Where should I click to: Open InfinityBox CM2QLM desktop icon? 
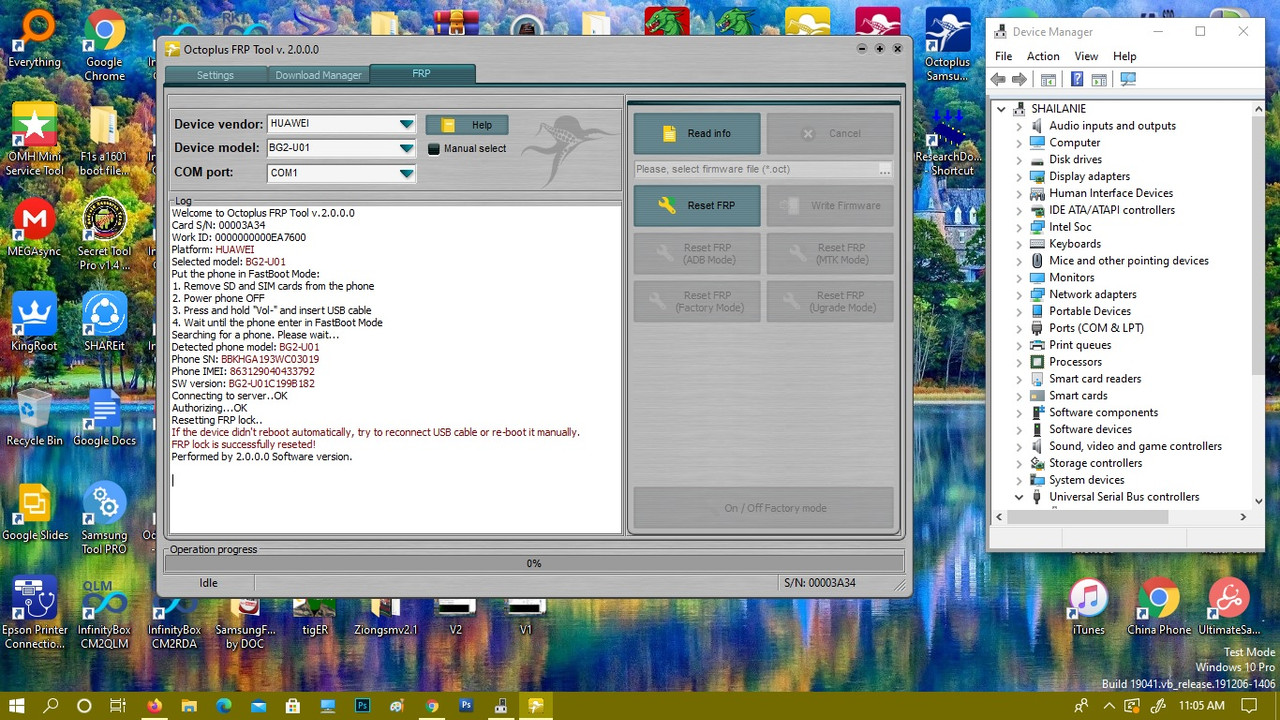pyautogui.click(x=104, y=613)
